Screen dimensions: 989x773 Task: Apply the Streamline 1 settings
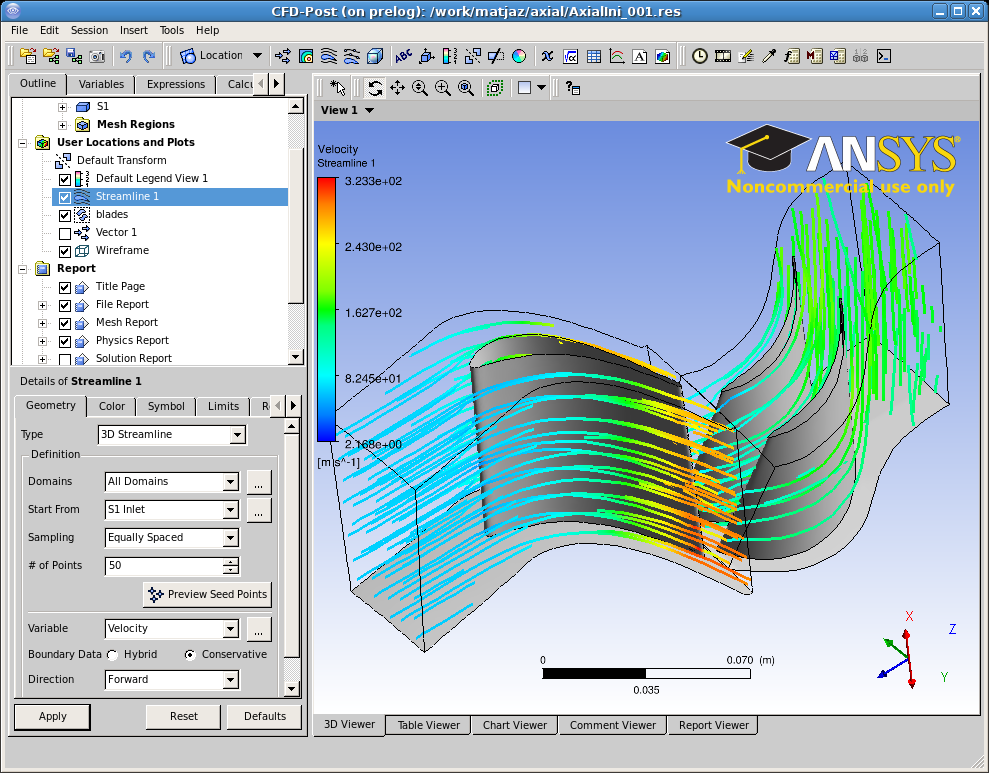pyautogui.click(x=52, y=716)
